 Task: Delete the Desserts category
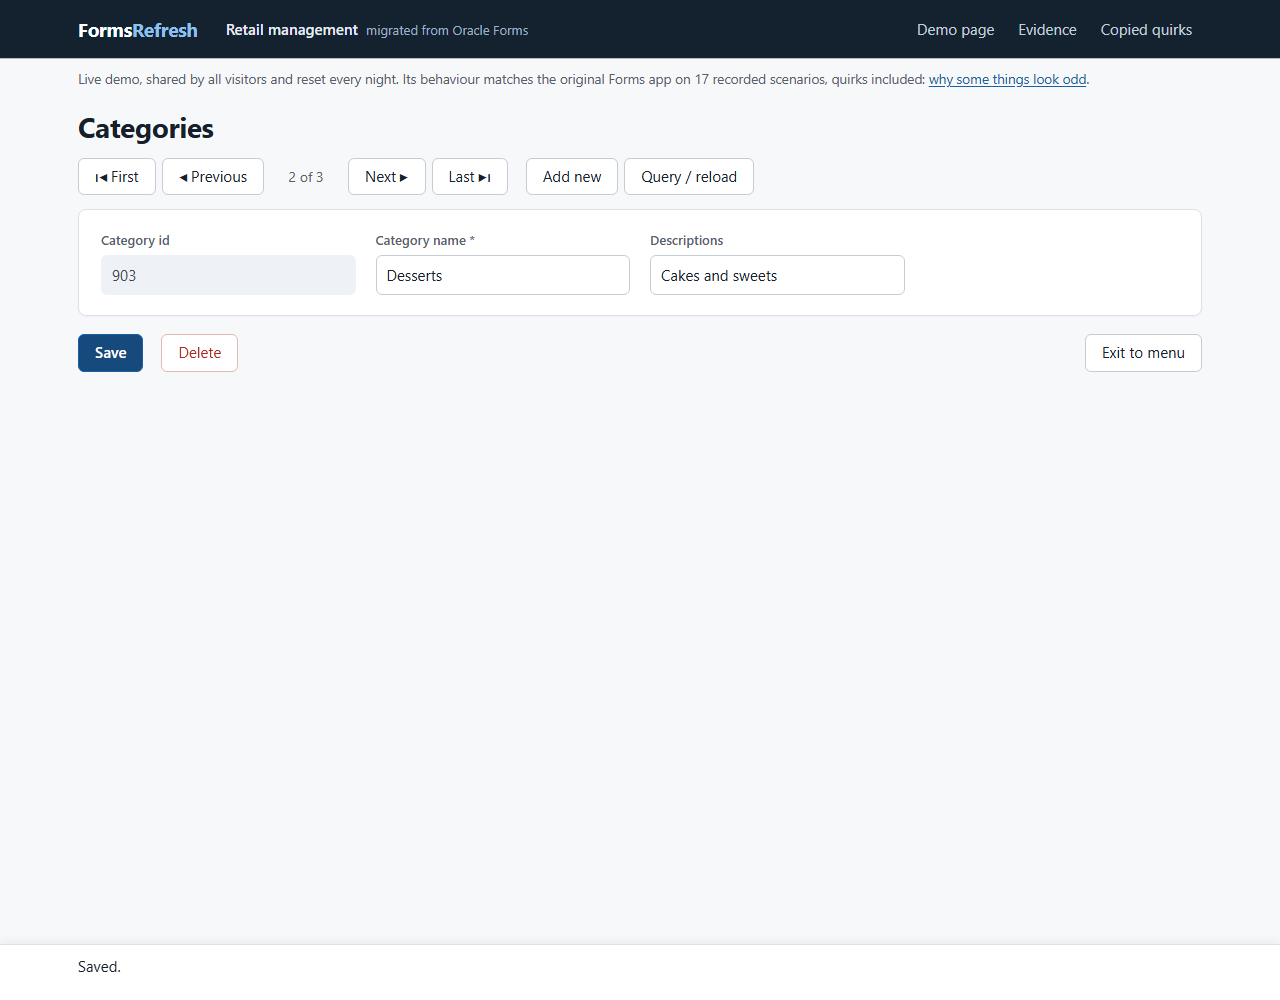(200, 353)
